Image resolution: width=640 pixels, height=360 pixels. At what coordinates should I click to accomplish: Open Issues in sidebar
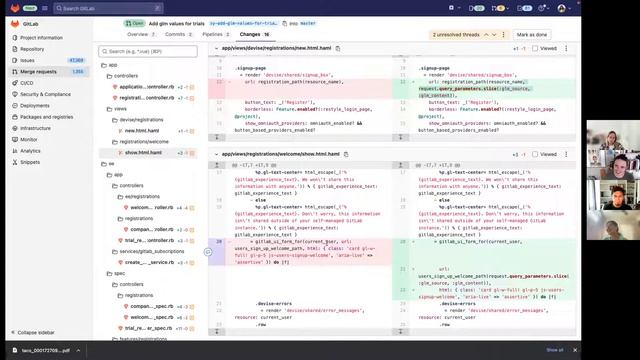27,60
